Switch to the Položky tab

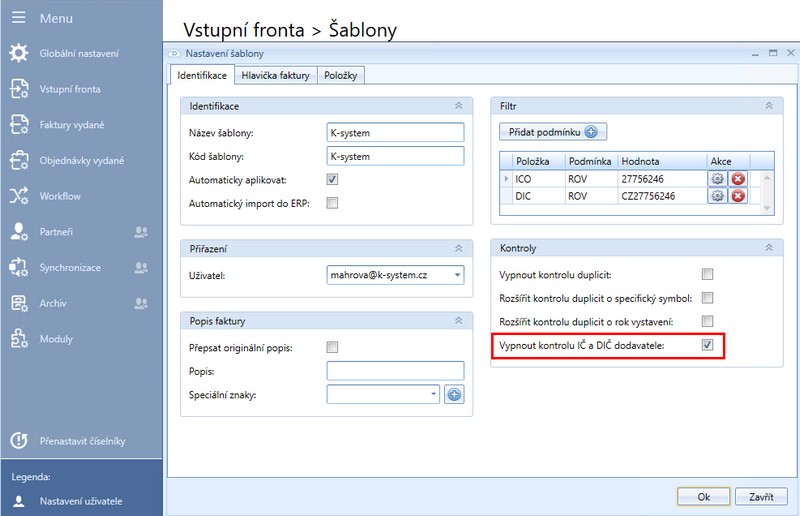pyautogui.click(x=342, y=75)
